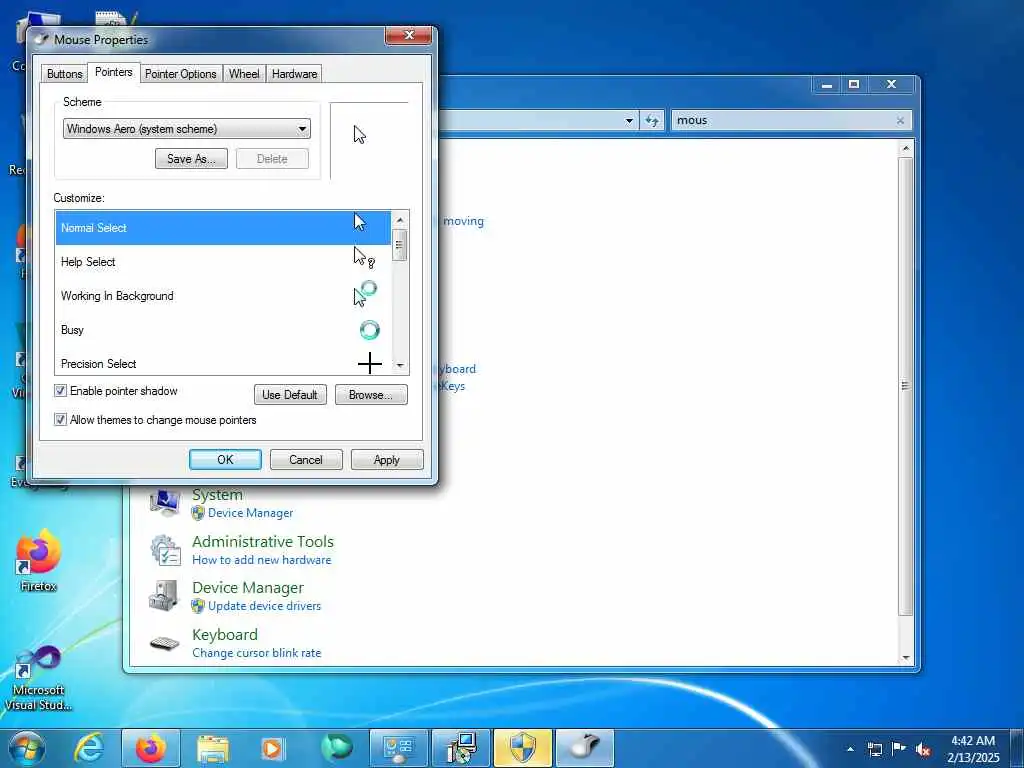Click Control Panel scroll up arrow
Screen dimensions: 1024x768
pyautogui.click(x=905, y=149)
